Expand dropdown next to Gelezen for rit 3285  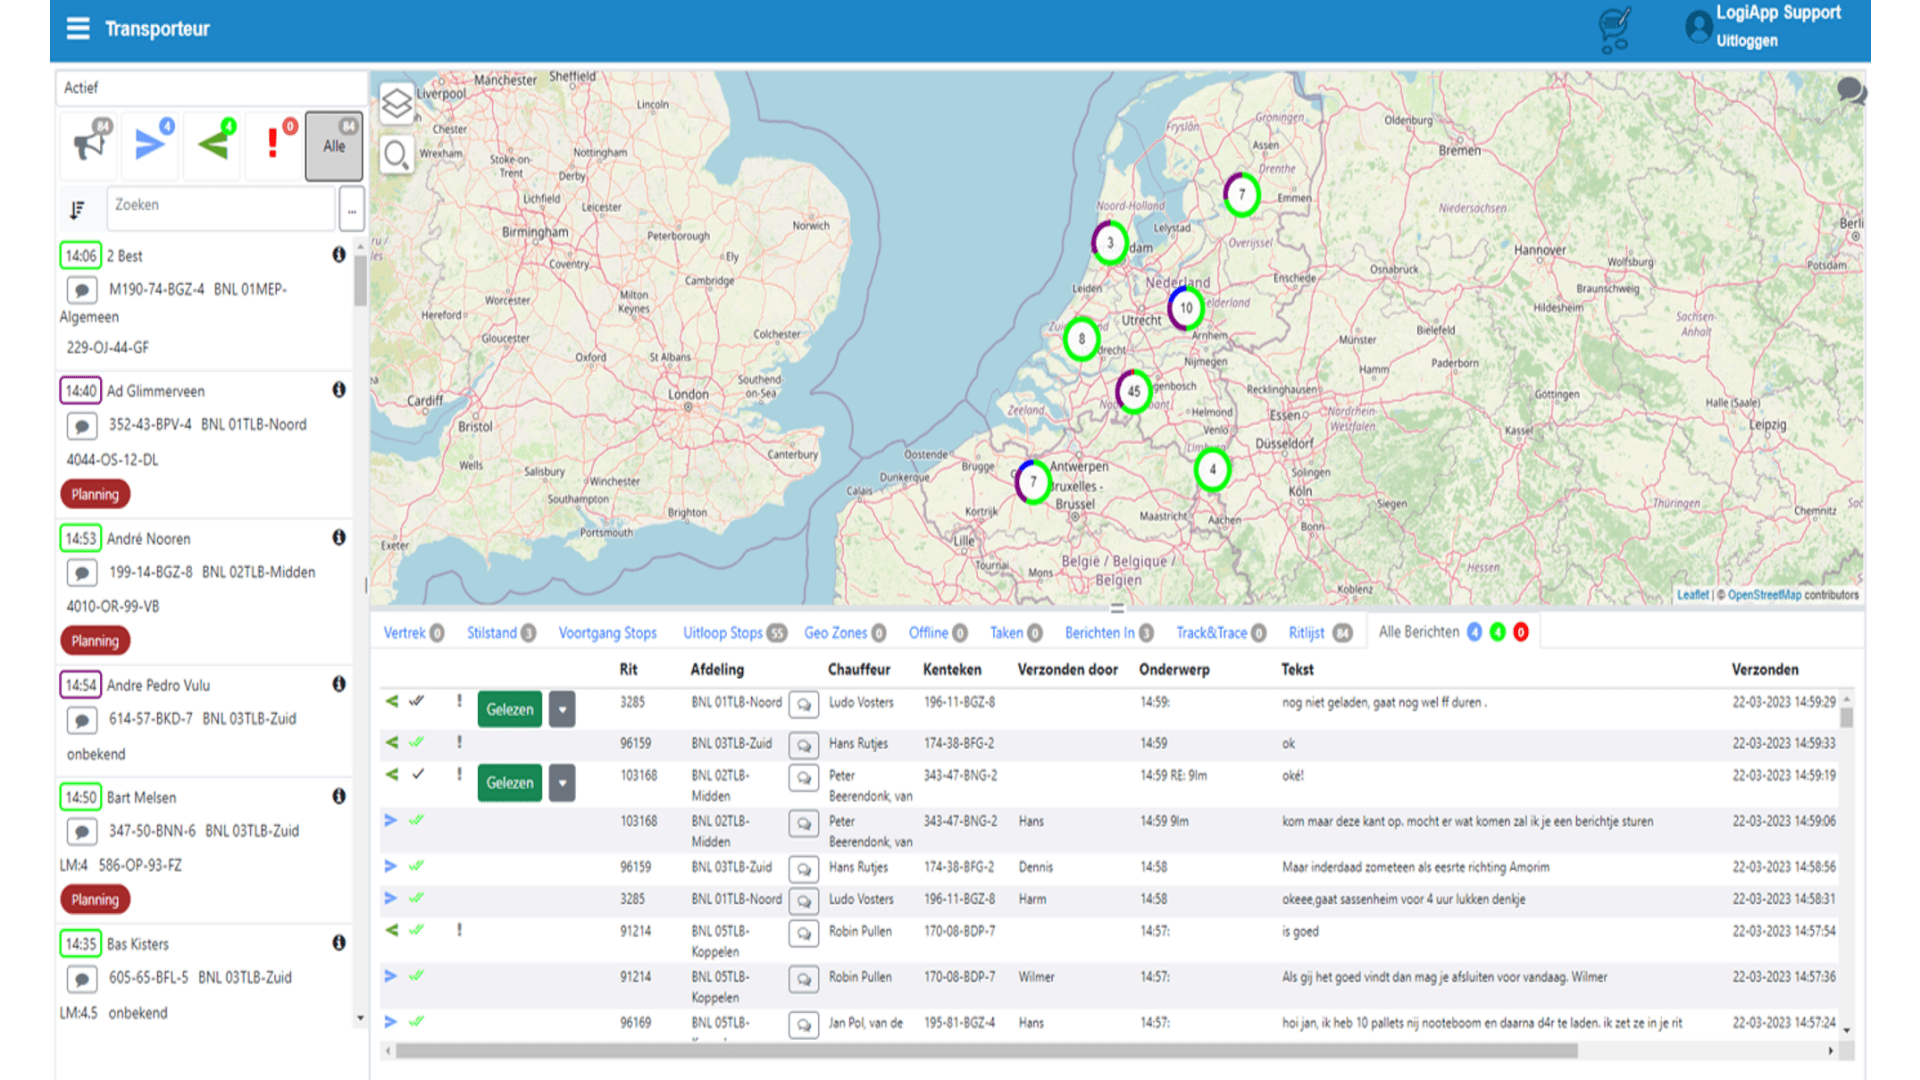pyautogui.click(x=562, y=710)
